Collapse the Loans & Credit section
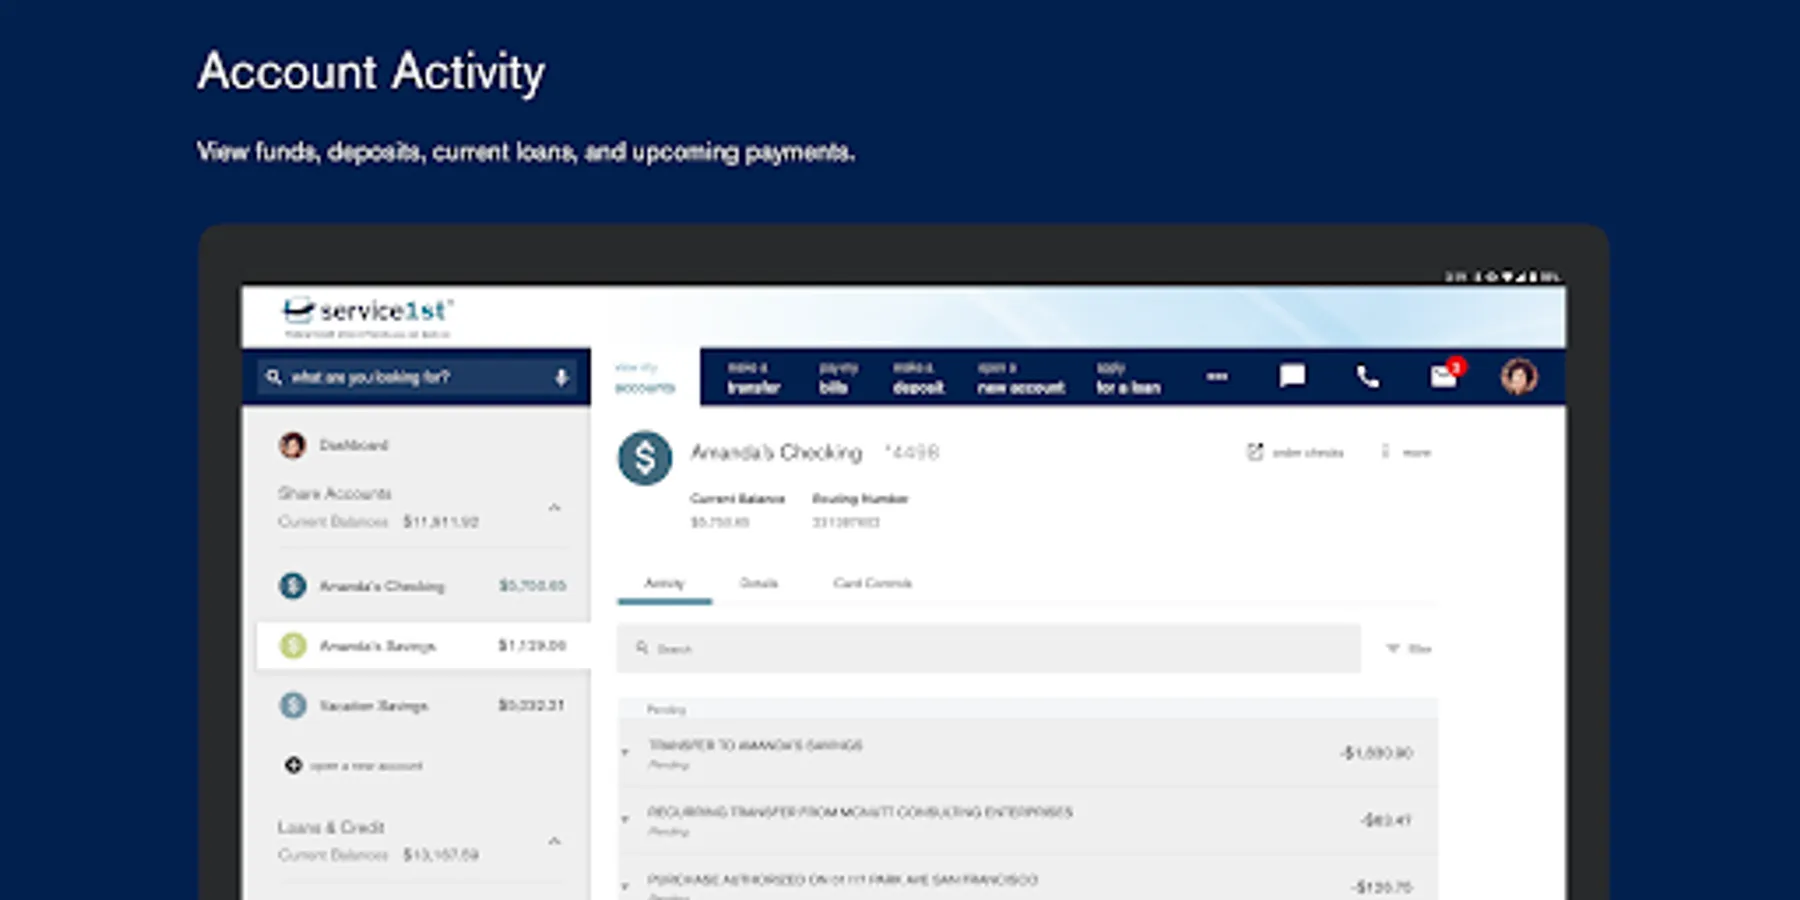This screenshot has width=1800, height=900. pyautogui.click(x=555, y=841)
